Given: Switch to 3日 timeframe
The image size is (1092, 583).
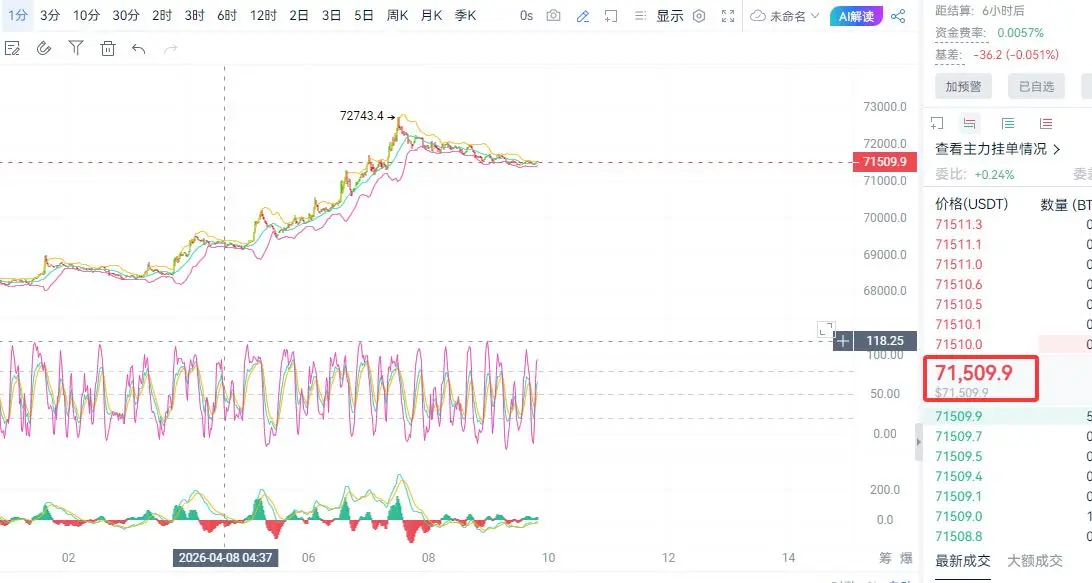Looking at the screenshot, I should [332, 15].
